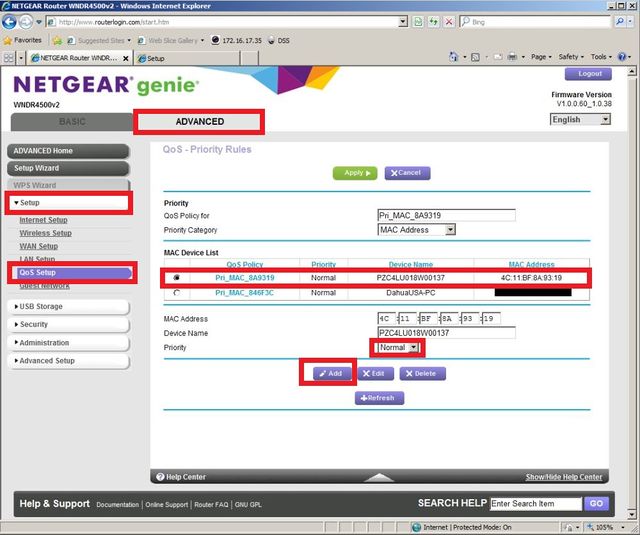Expand the Administration section
This screenshot has width=640, height=535.
pos(69,343)
